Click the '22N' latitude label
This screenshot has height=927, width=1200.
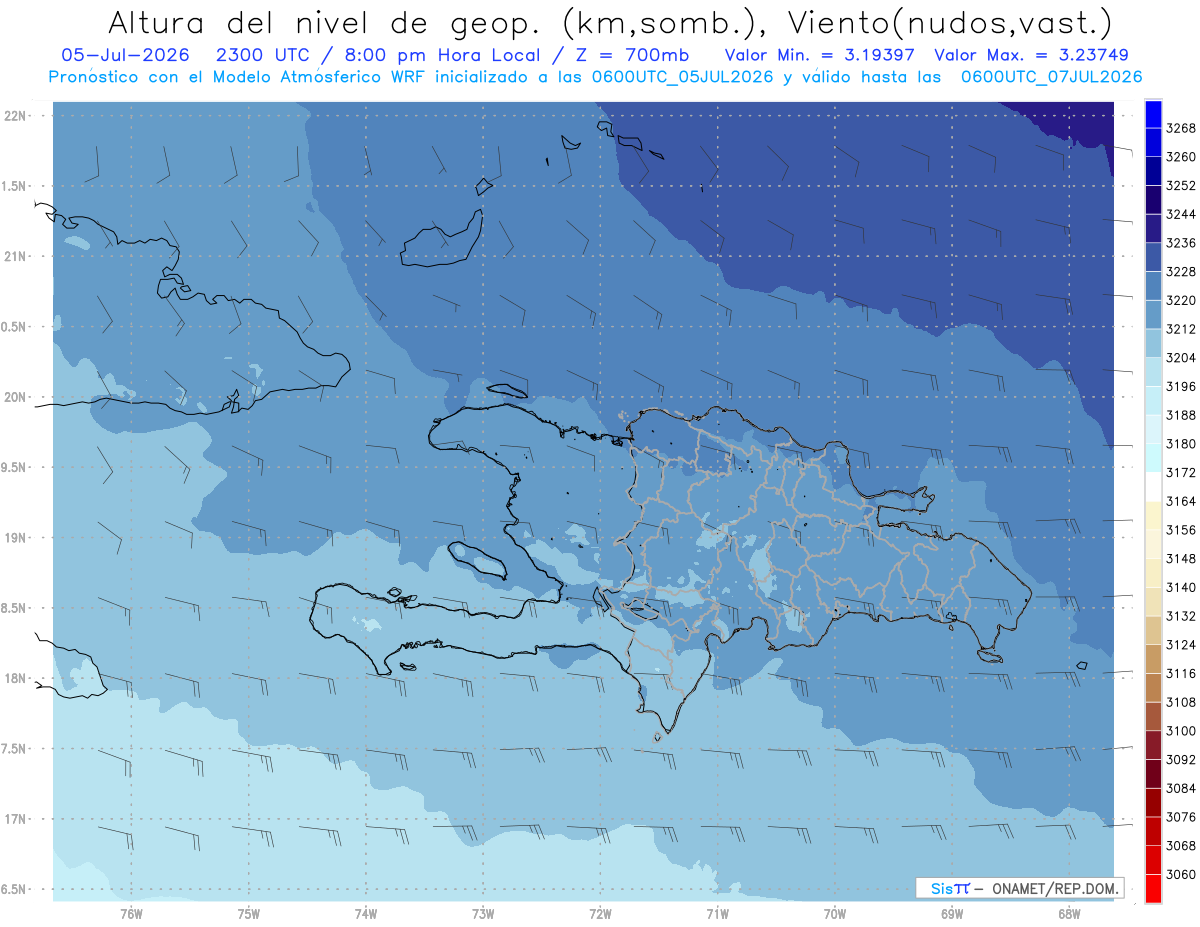click(15, 116)
